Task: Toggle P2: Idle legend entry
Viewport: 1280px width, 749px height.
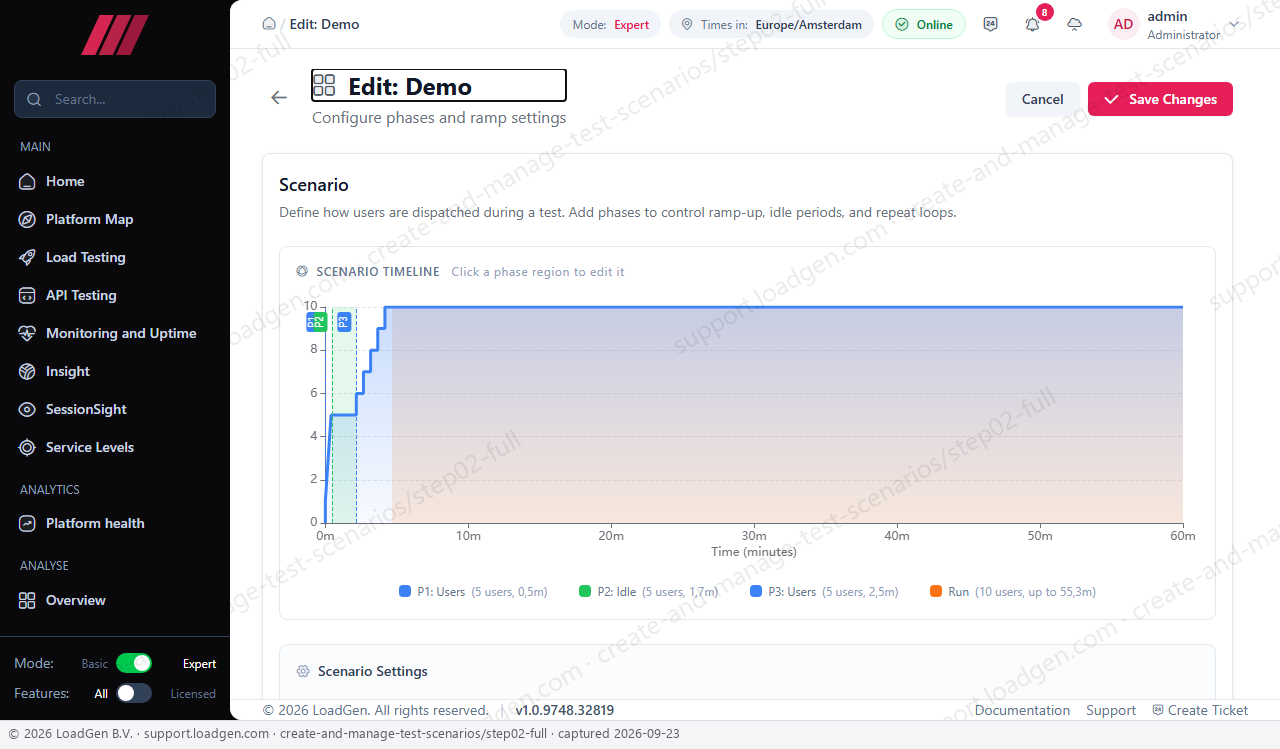Action: point(648,592)
